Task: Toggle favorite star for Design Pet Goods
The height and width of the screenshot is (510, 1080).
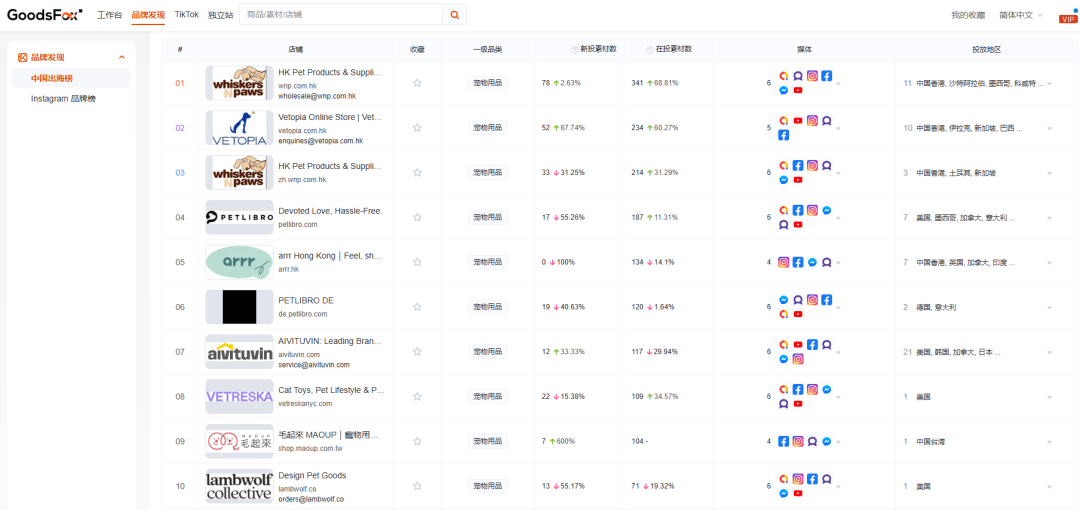Action: (417, 486)
